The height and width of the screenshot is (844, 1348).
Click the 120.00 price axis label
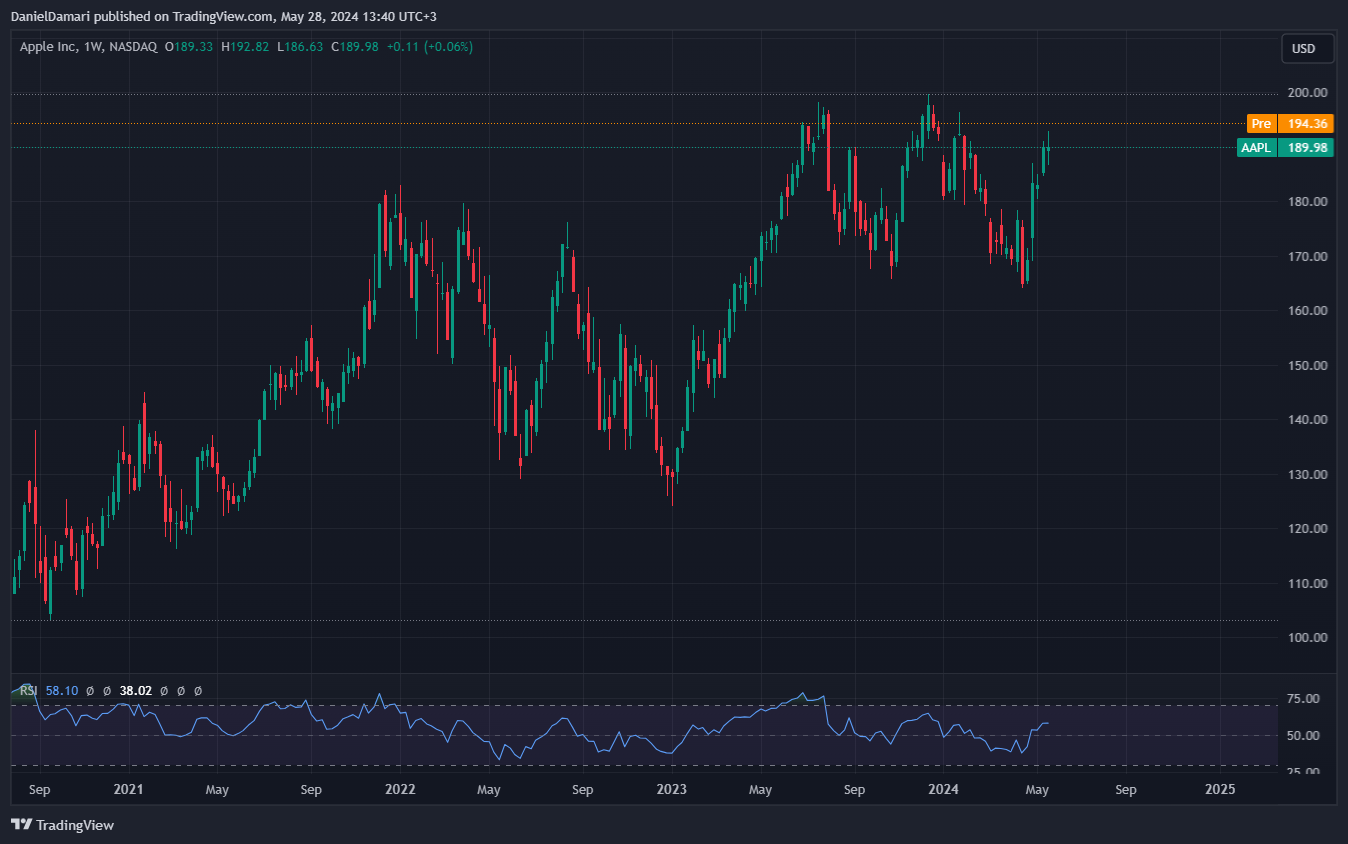click(1308, 529)
